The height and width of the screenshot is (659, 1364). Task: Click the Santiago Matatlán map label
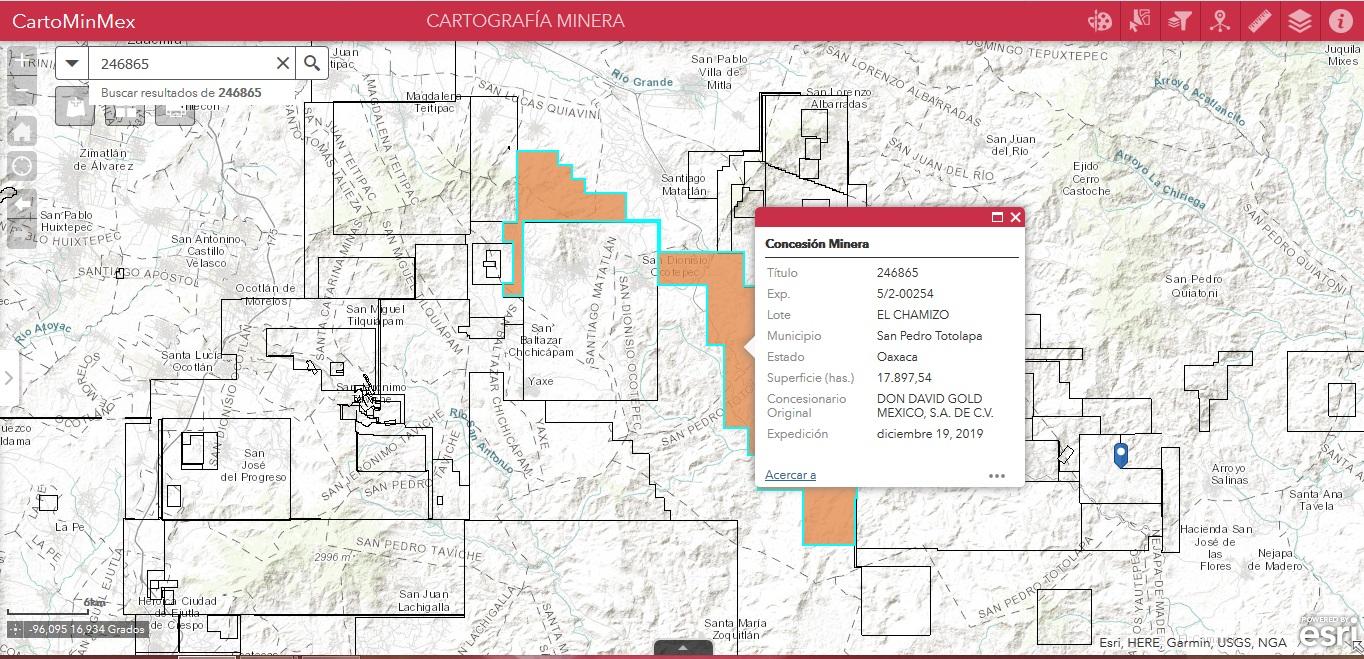tap(684, 184)
